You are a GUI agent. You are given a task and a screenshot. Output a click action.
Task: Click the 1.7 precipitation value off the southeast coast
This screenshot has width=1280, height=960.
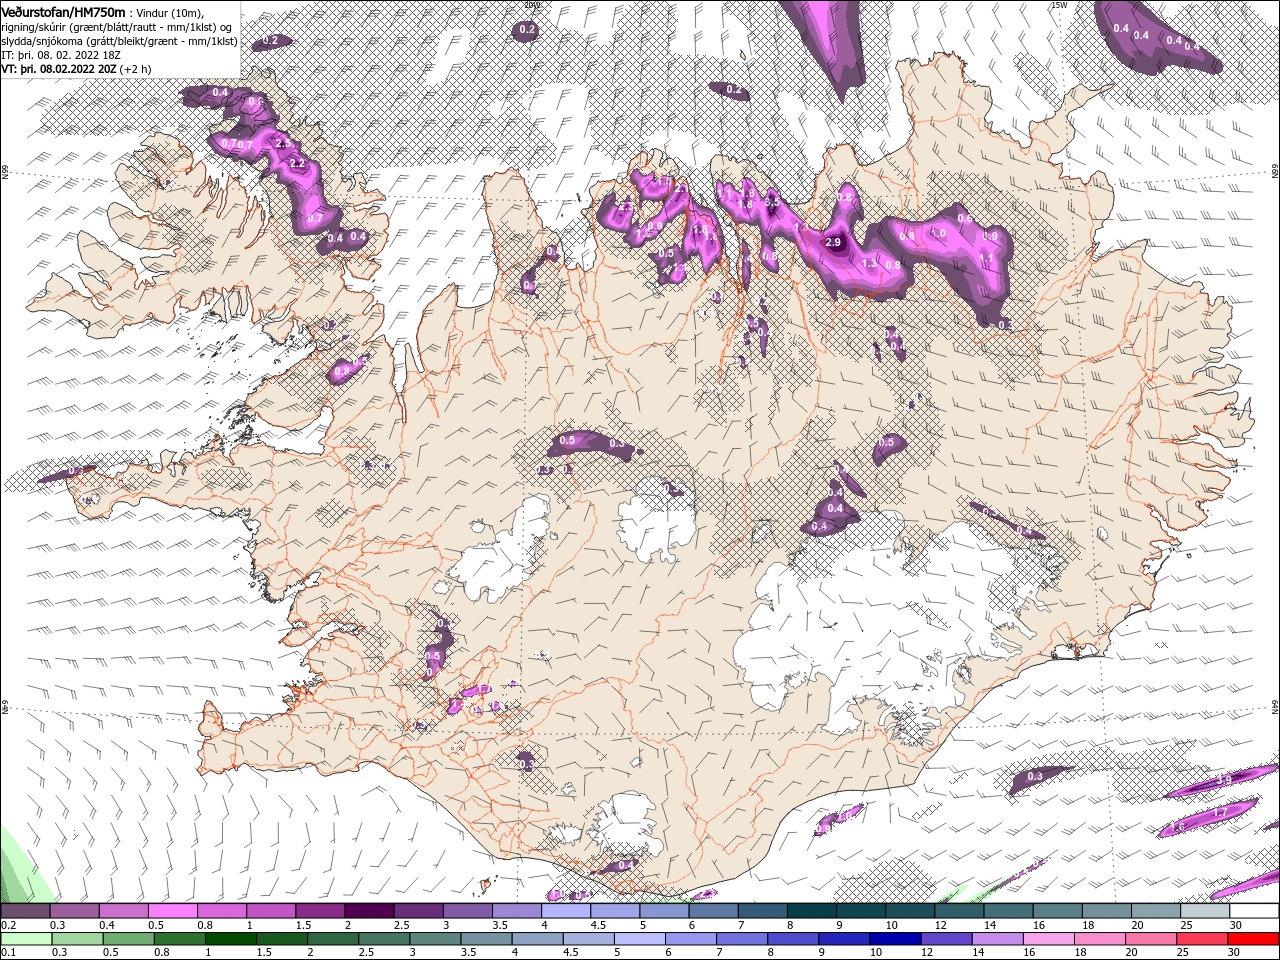[1219, 813]
